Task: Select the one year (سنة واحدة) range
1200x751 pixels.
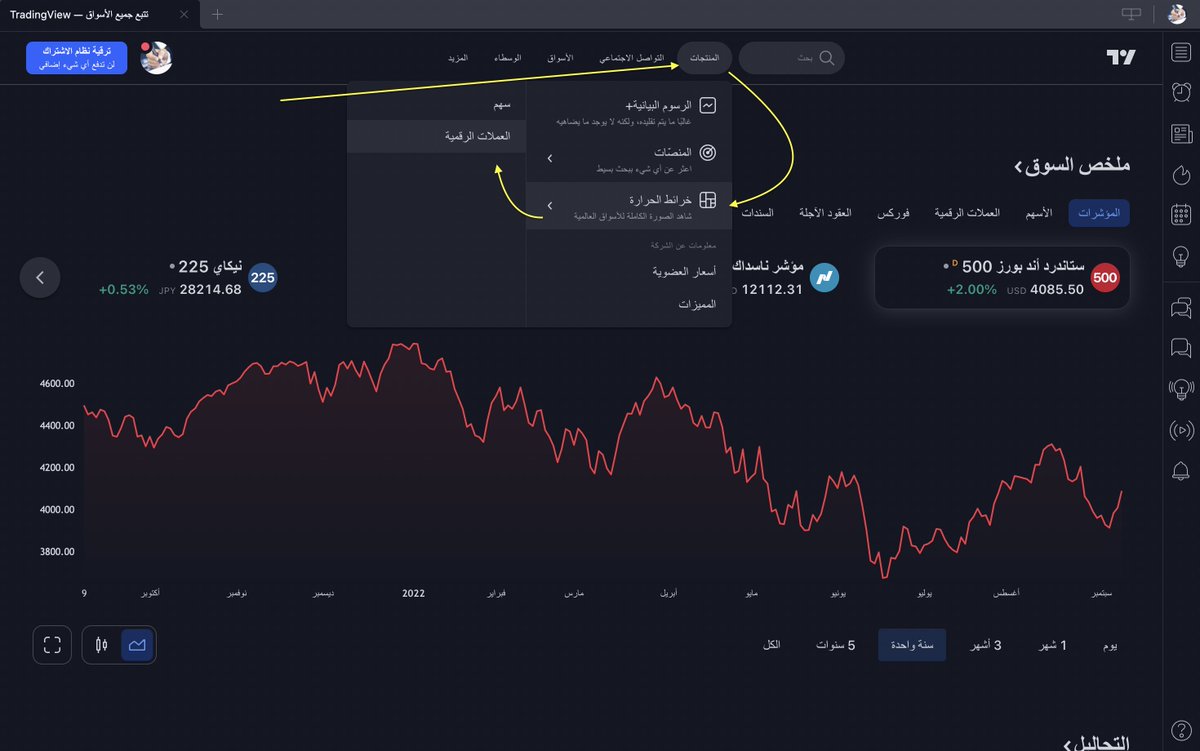Action: point(912,645)
